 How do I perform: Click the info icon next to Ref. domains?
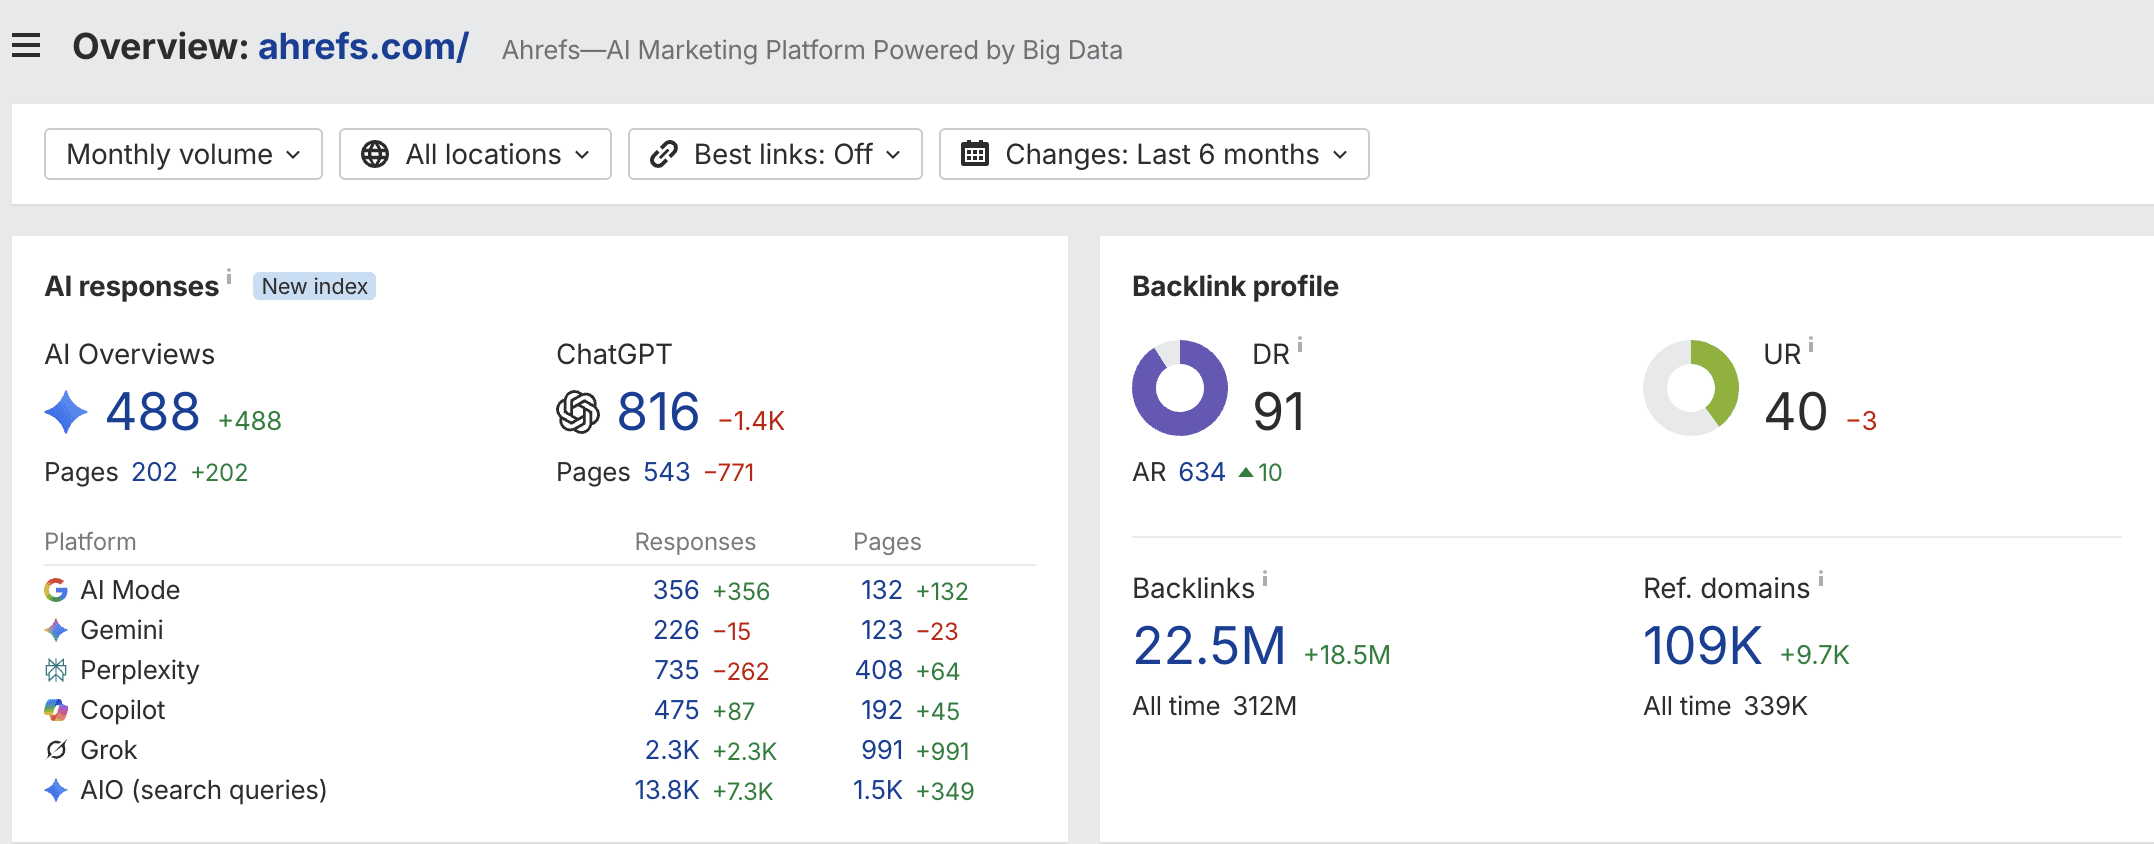1821,578
